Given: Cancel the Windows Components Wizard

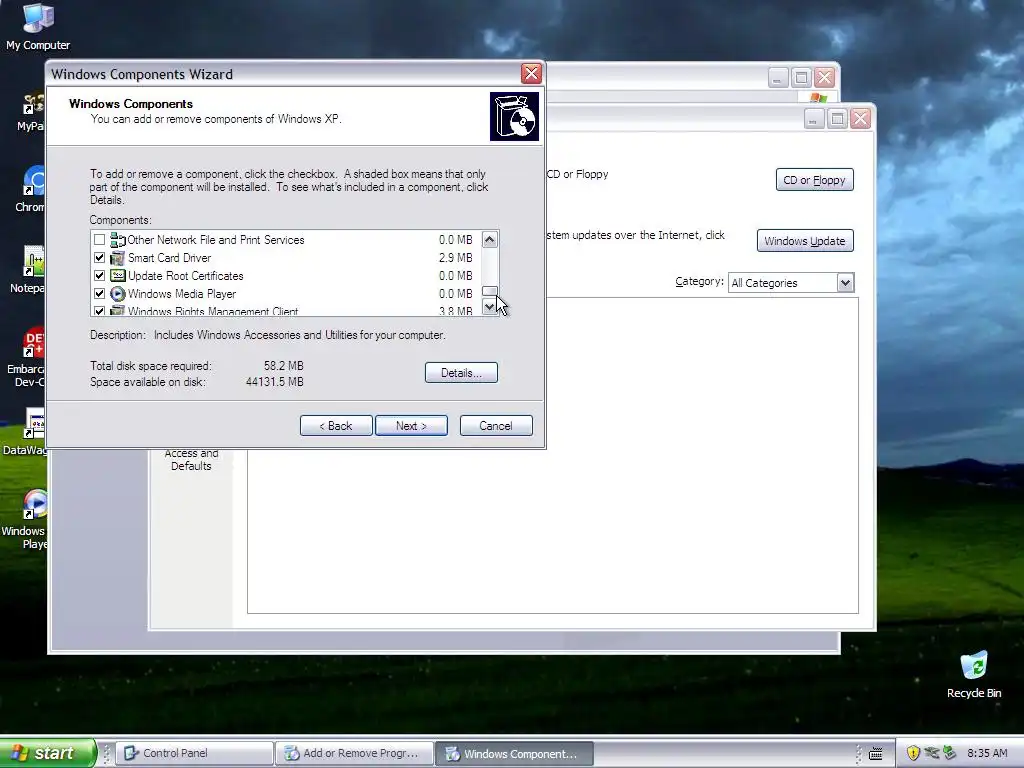Looking at the screenshot, I should click(496, 426).
